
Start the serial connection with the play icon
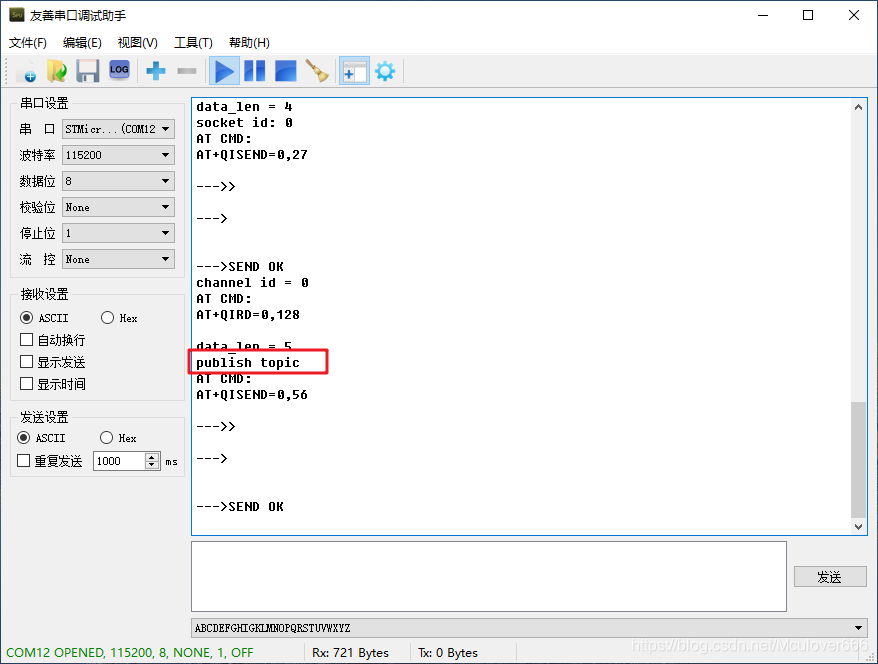(x=223, y=70)
